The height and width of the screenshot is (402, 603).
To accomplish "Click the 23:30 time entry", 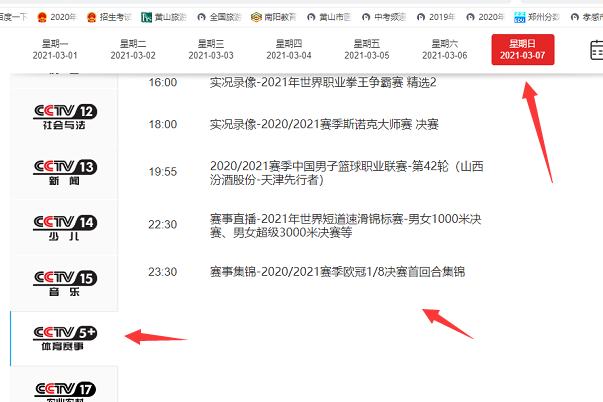I will 163,272.
